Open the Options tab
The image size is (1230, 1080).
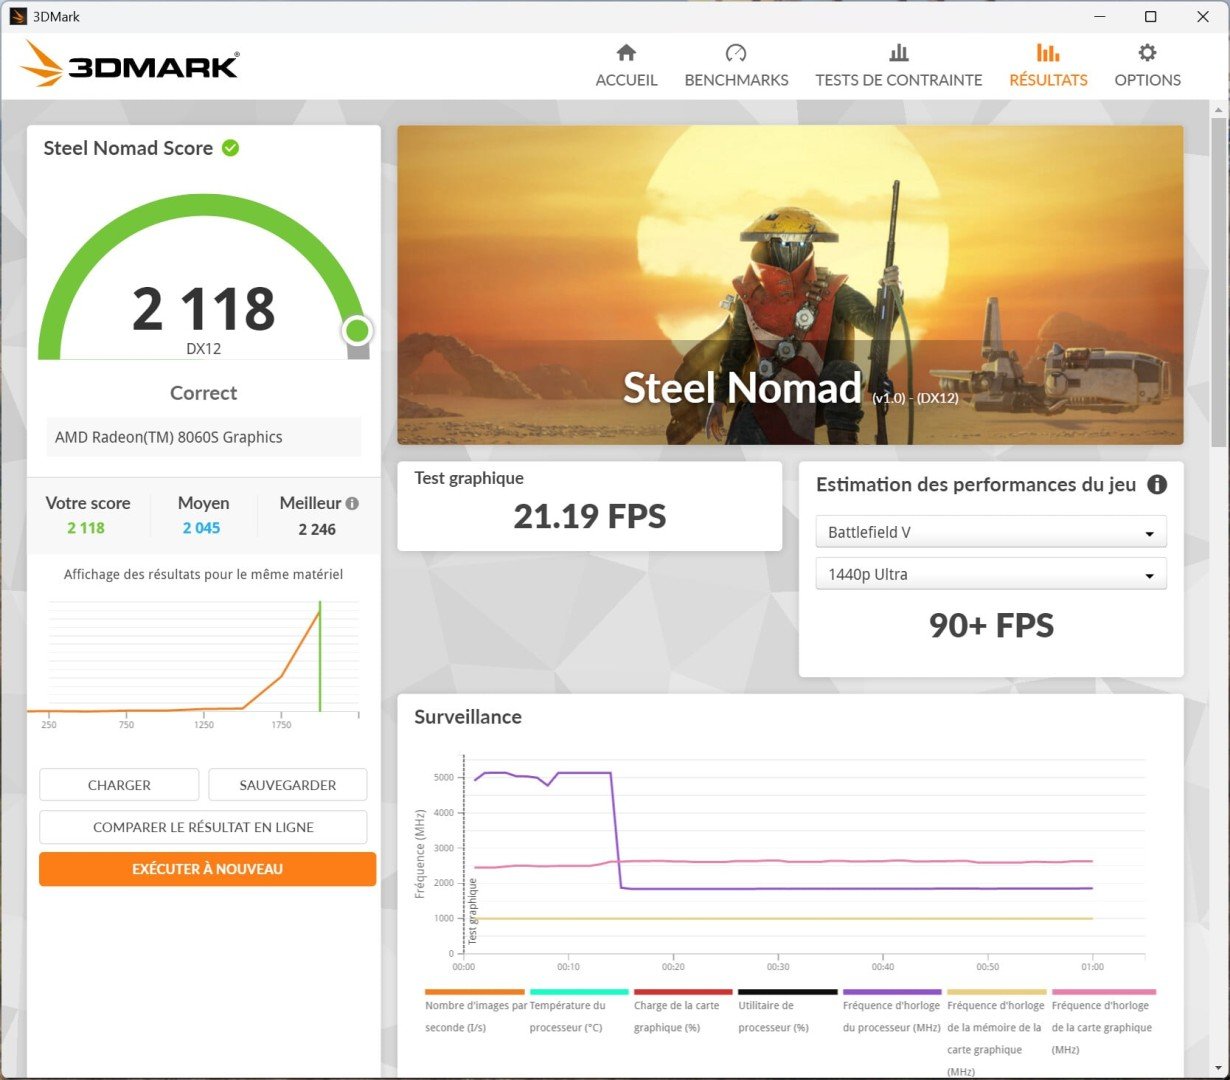coord(1147,66)
